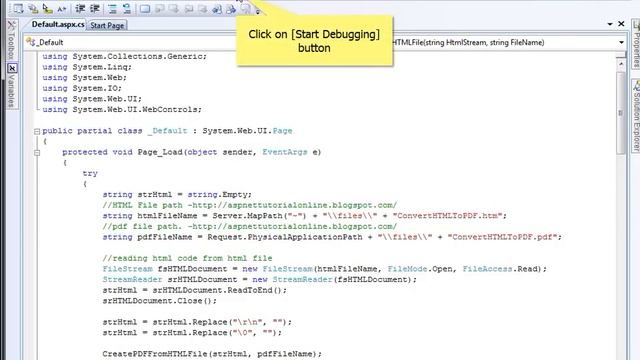Click 'ConvertHTMLToPDF.htm' string literal
The image size is (640, 360).
coord(447,216)
